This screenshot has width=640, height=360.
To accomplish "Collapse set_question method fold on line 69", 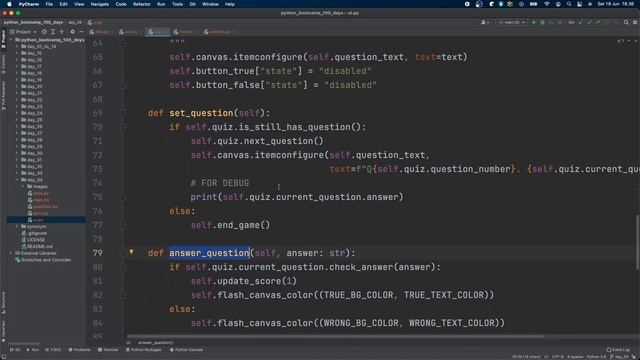I will click(123, 113).
